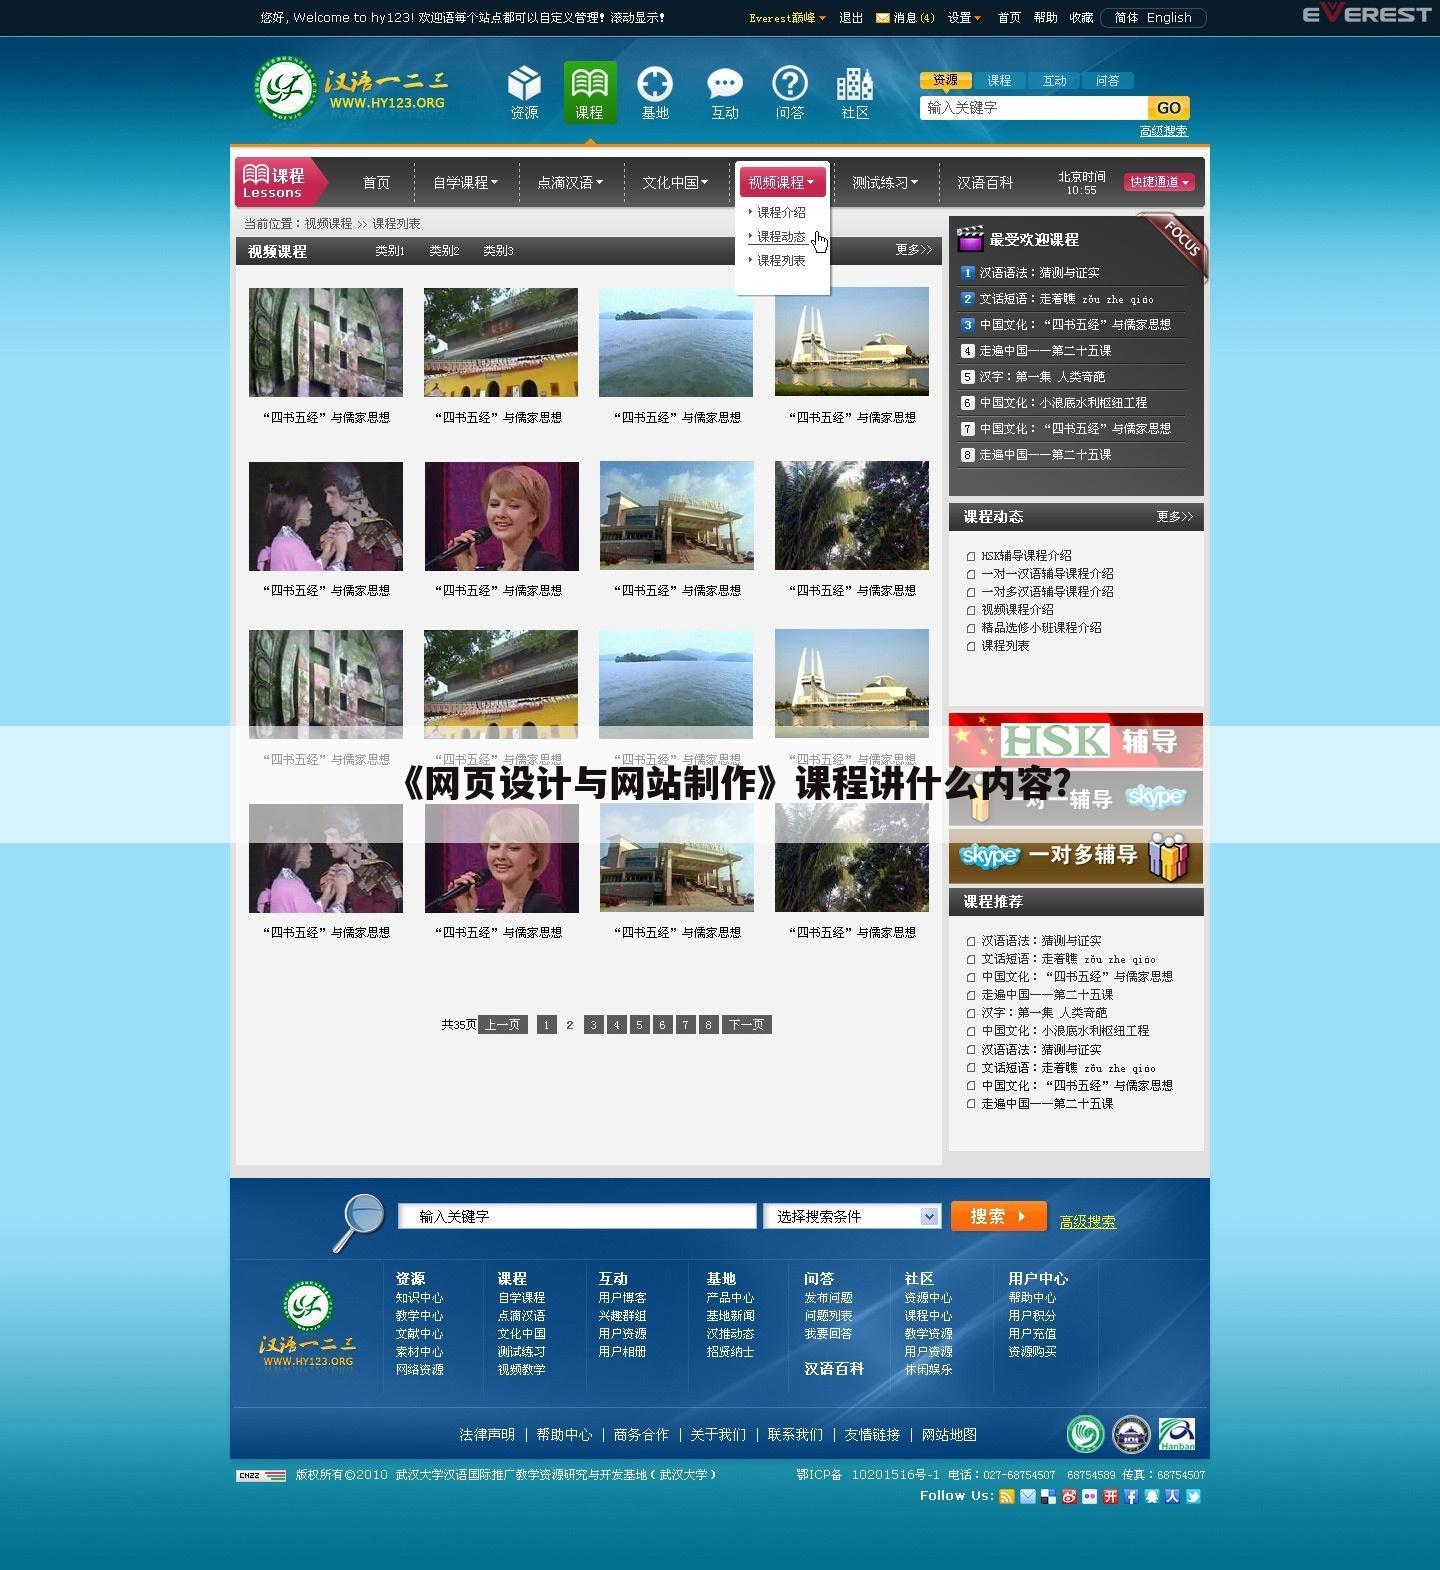Go to page 3 in pagination
The width and height of the screenshot is (1440, 1570).
click(x=593, y=1025)
